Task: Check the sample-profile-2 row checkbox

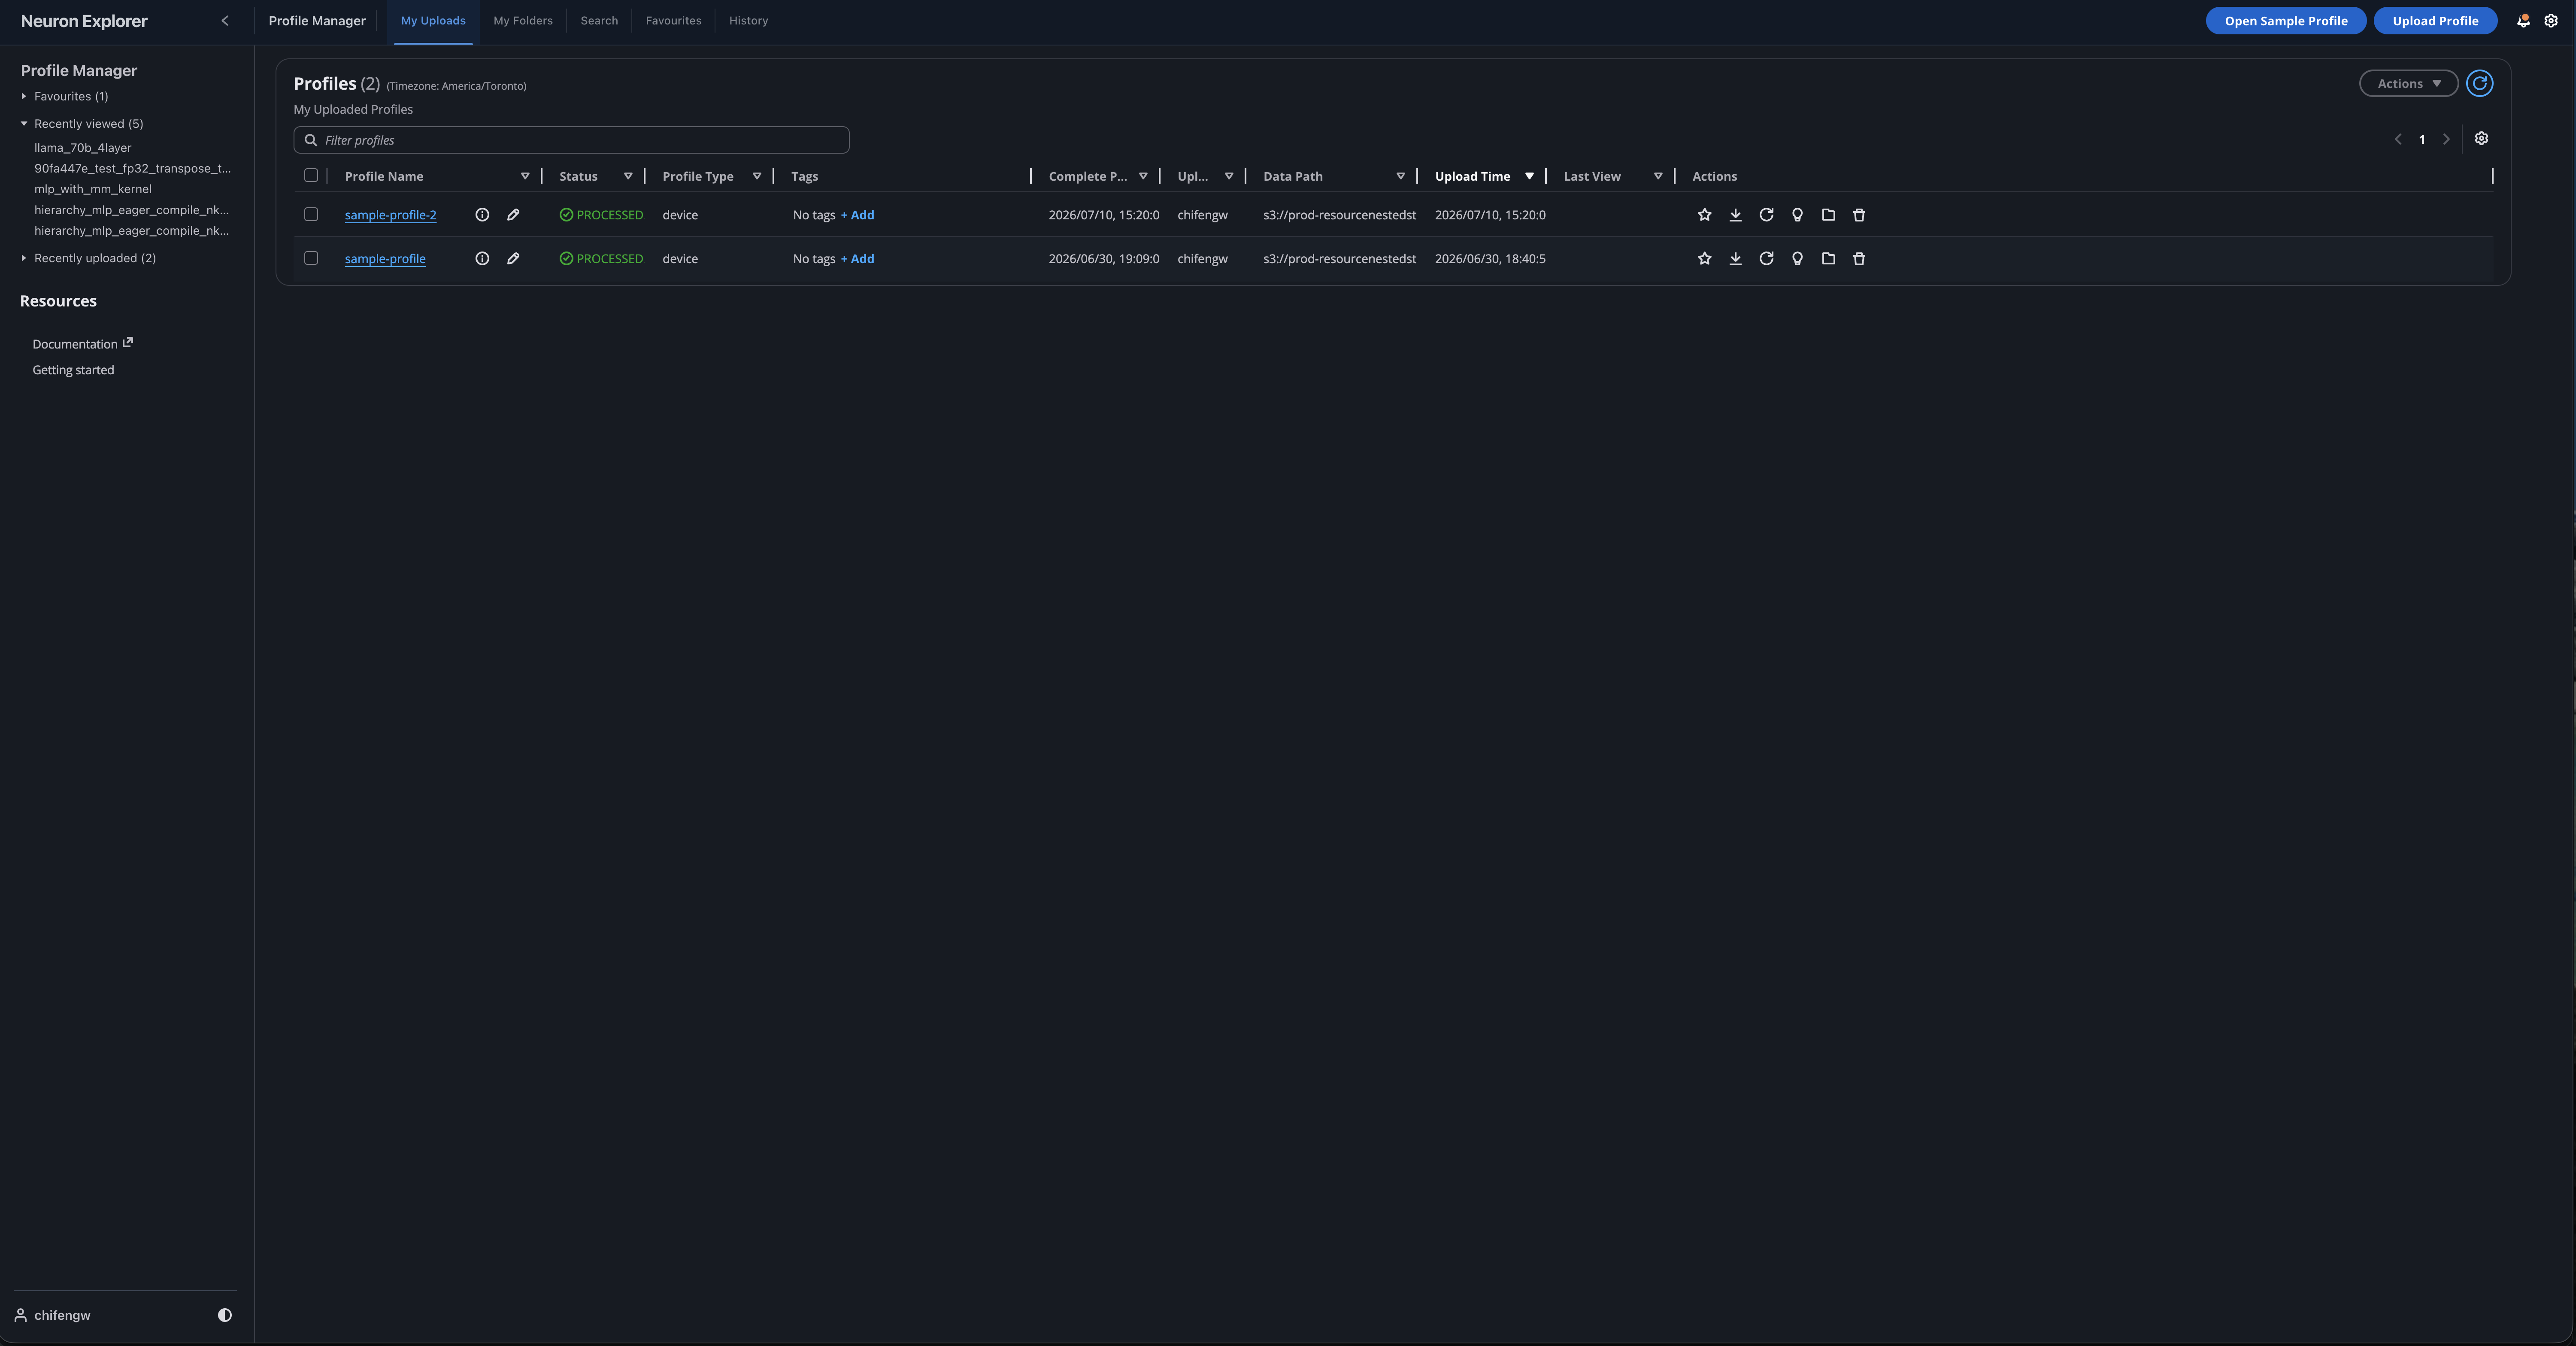Action: (x=311, y=214)
